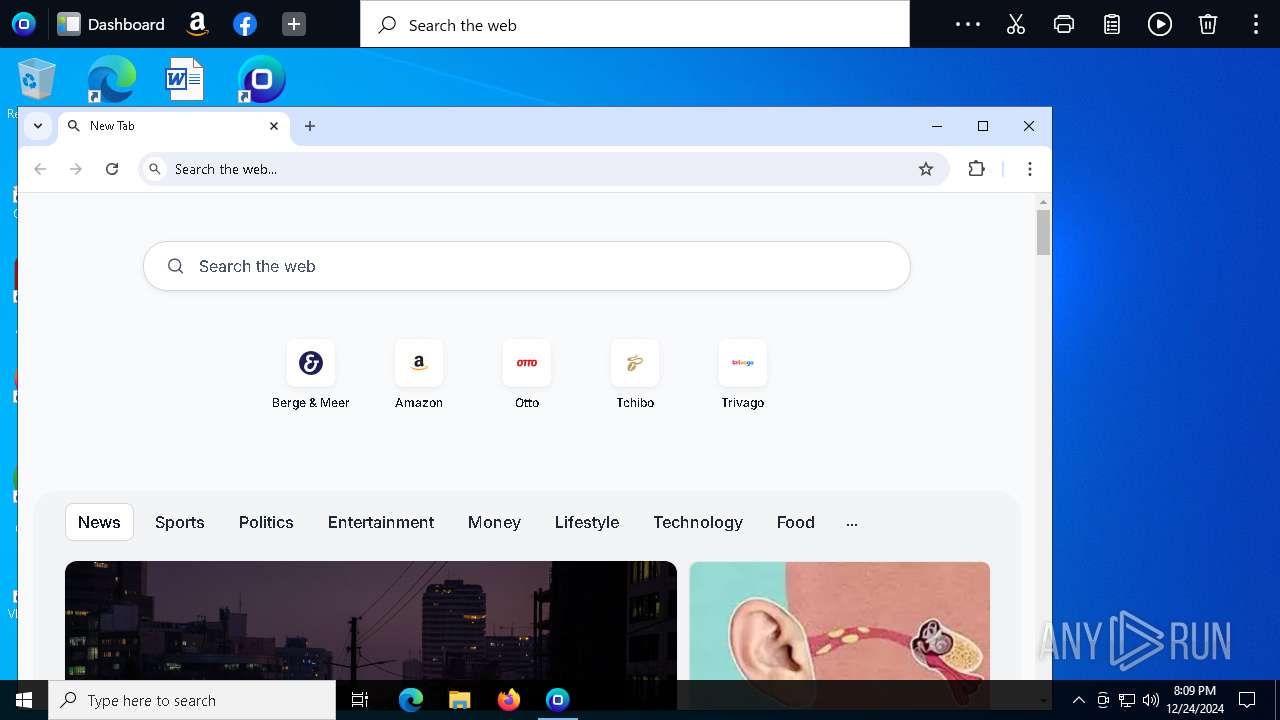Viewport: 1280px width, 720px height.
Task: Expand more feed categories ellipsis
Action: click(x=852, y=523)
